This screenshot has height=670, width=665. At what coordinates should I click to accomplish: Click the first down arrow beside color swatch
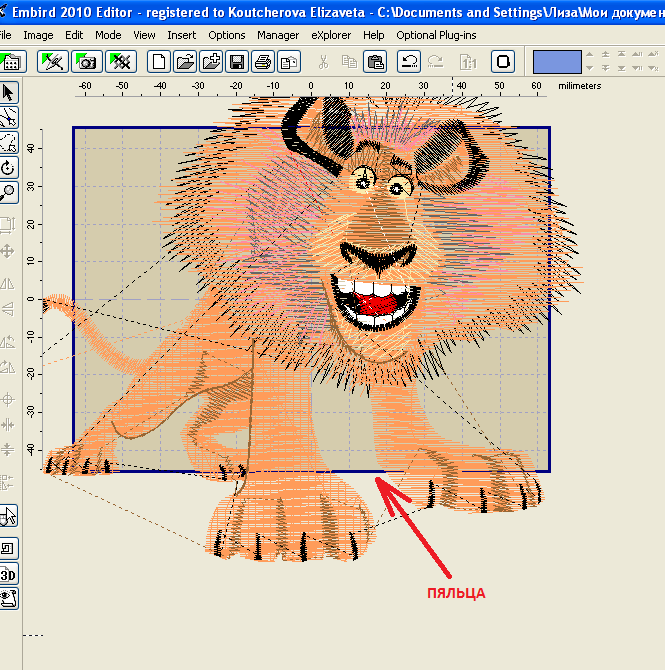click(x=589, y=68)
